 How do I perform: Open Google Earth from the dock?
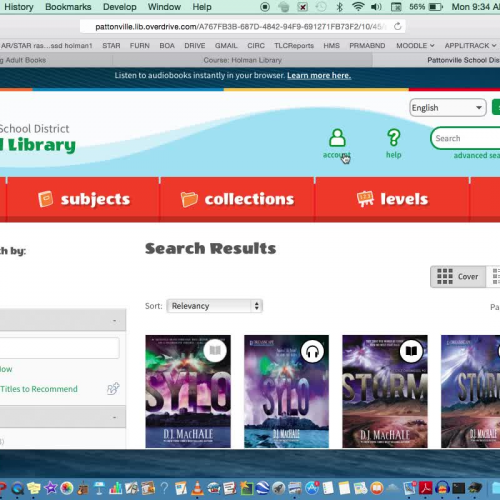[x=263, y=489]
